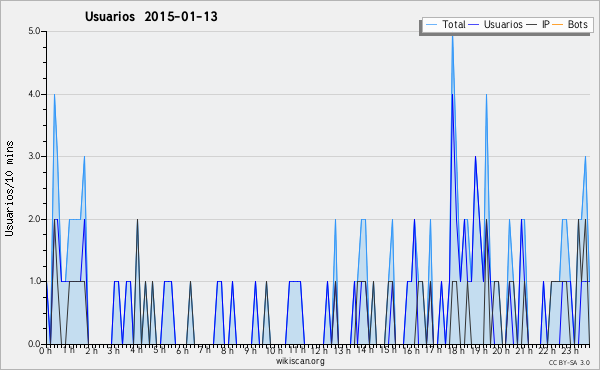Screen dimensions: 600x370
Task: Click the y-axis value 3.0
Action: coord(34,156)
